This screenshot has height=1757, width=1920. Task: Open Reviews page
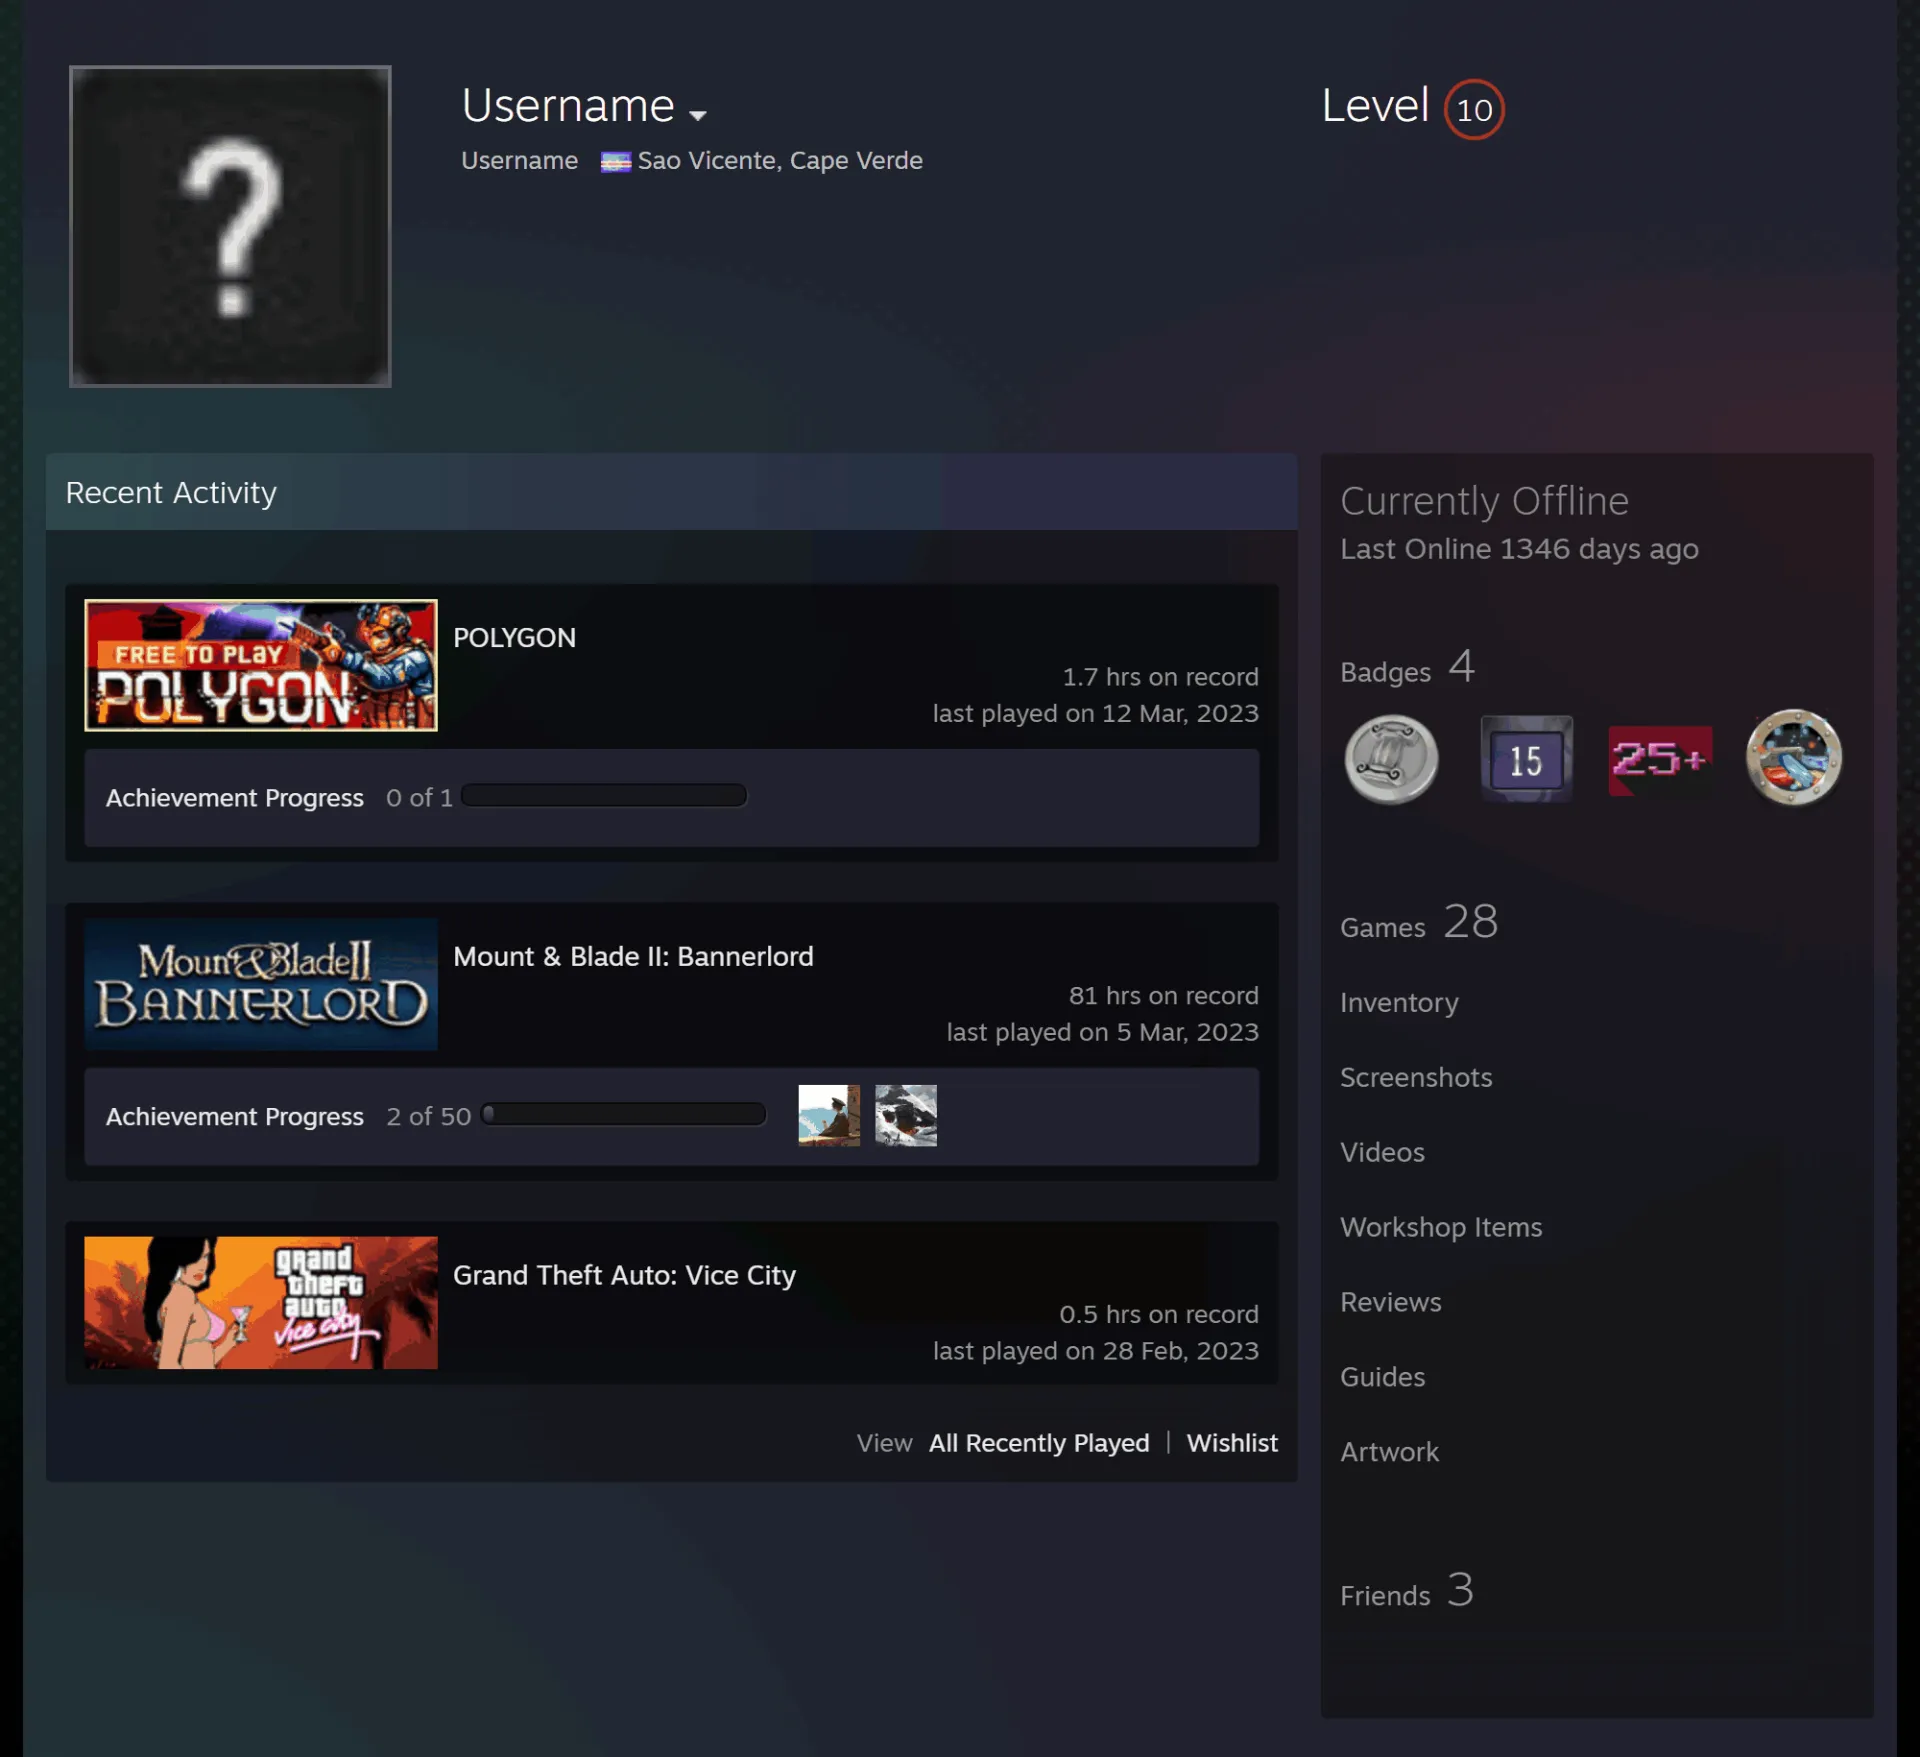pos(1390,1302)
